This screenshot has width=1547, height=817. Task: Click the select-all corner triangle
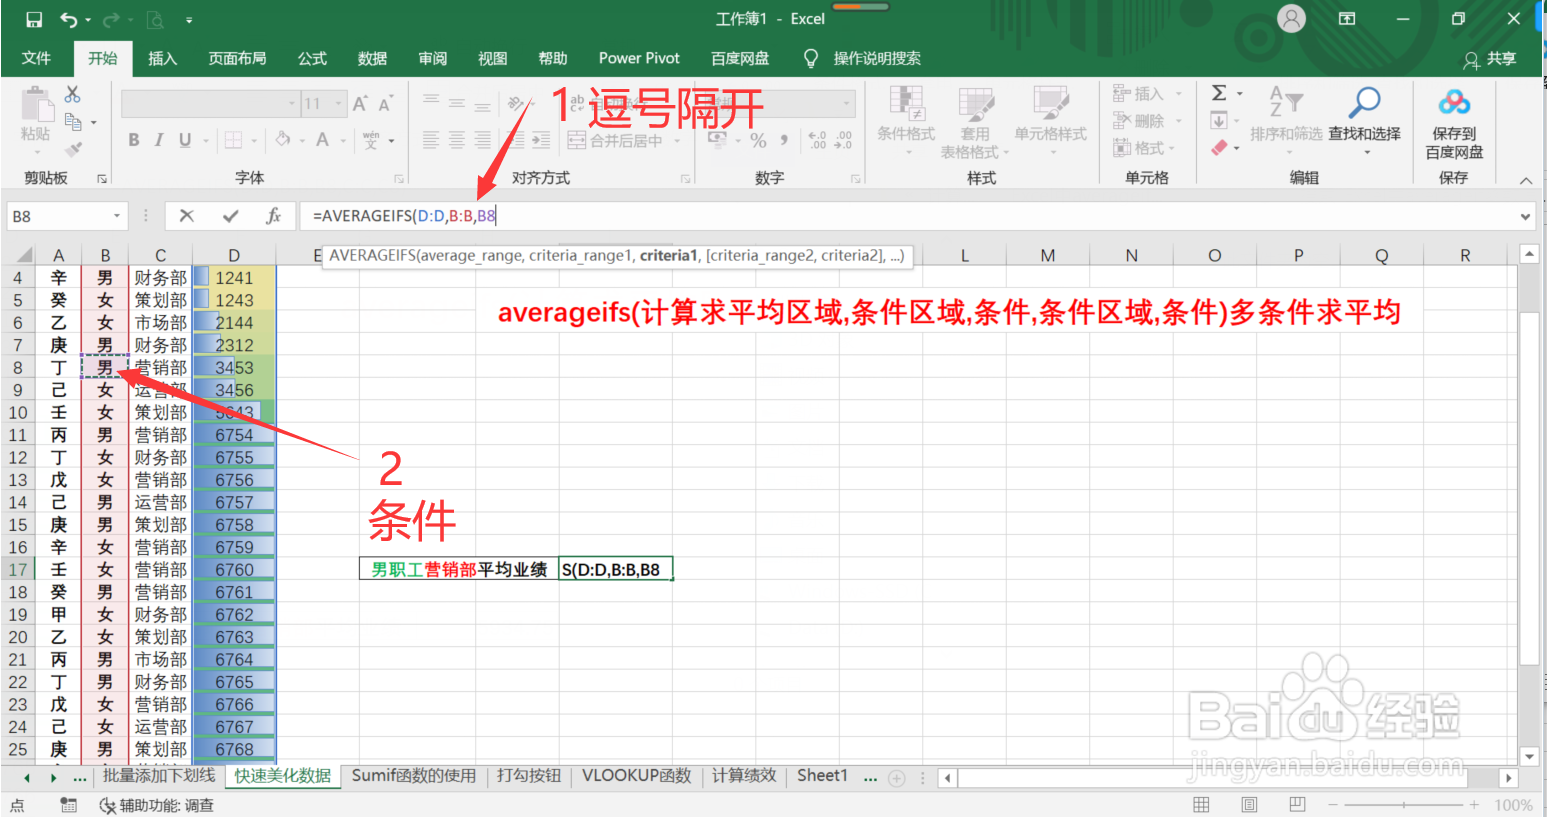coord(23,255)
